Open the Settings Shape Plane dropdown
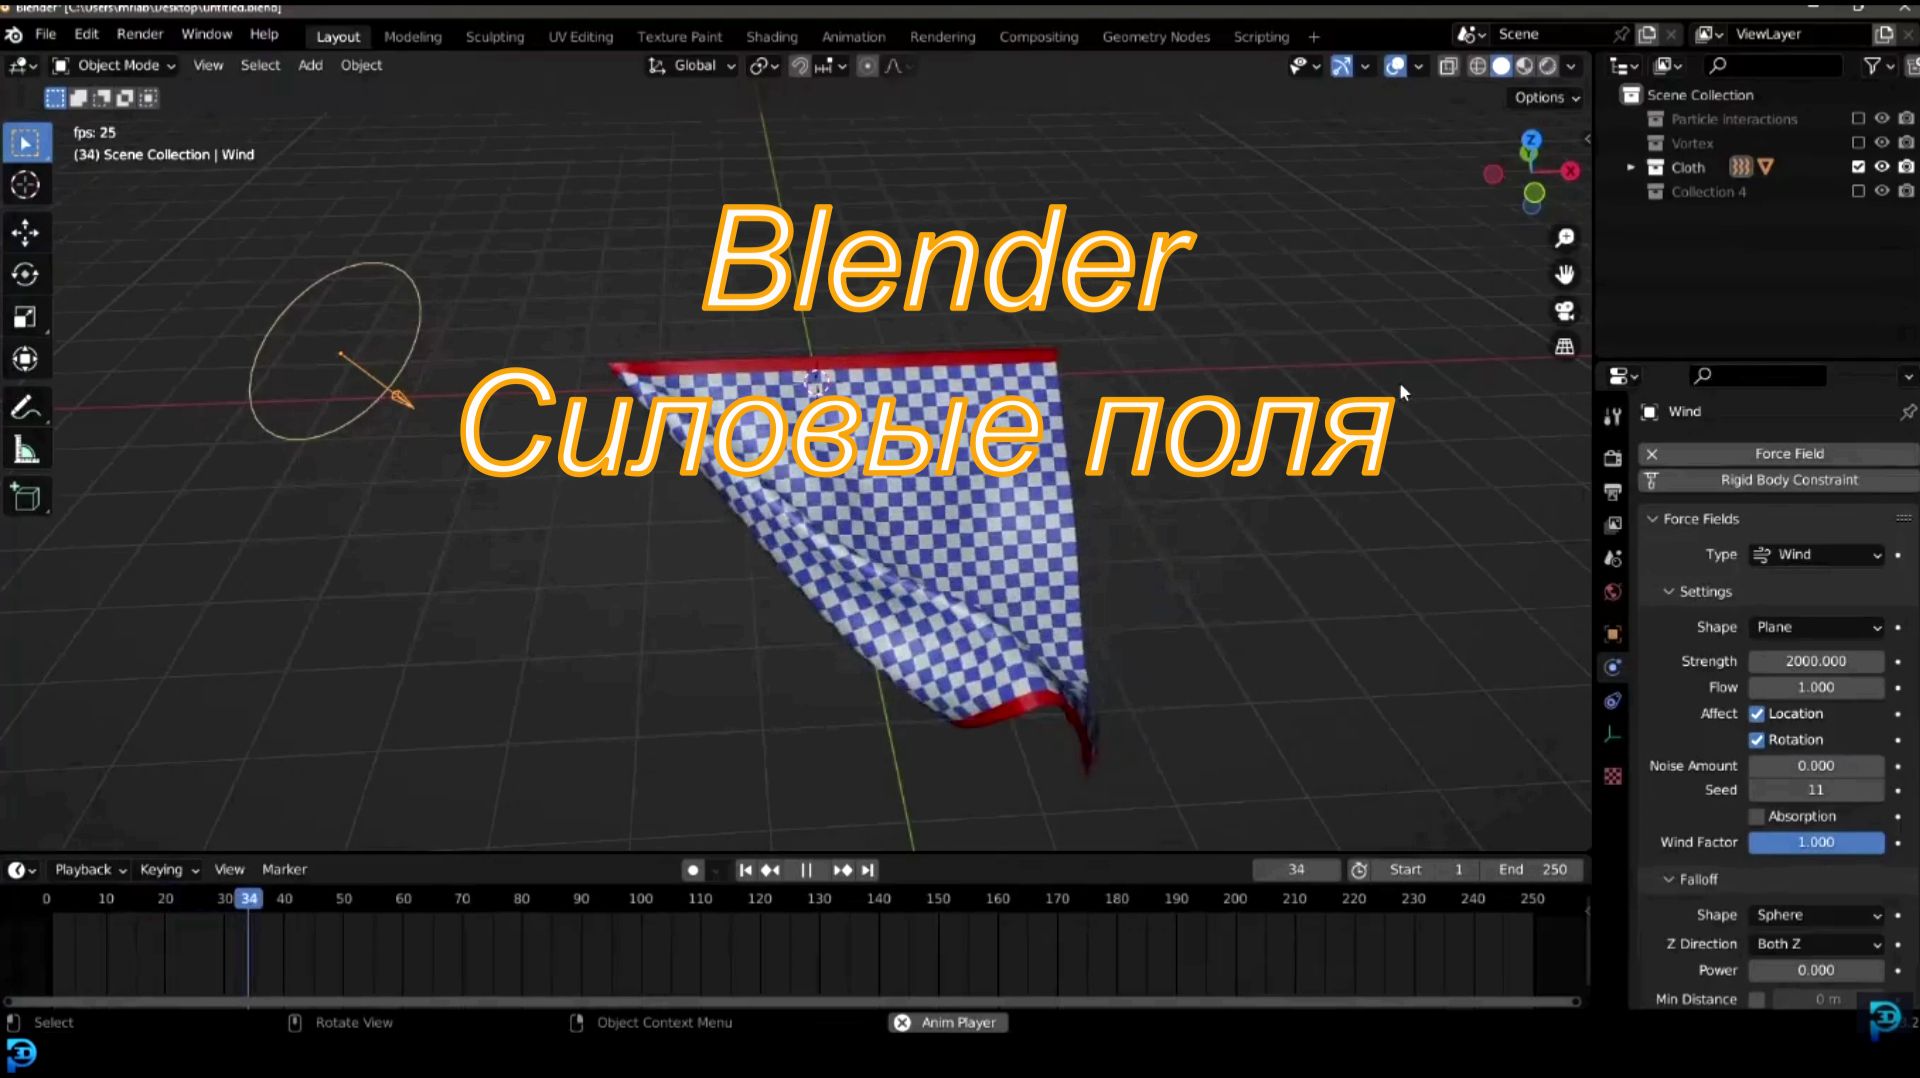The width and height of the screenshot is (1920, 1078). coord(1816,628)
